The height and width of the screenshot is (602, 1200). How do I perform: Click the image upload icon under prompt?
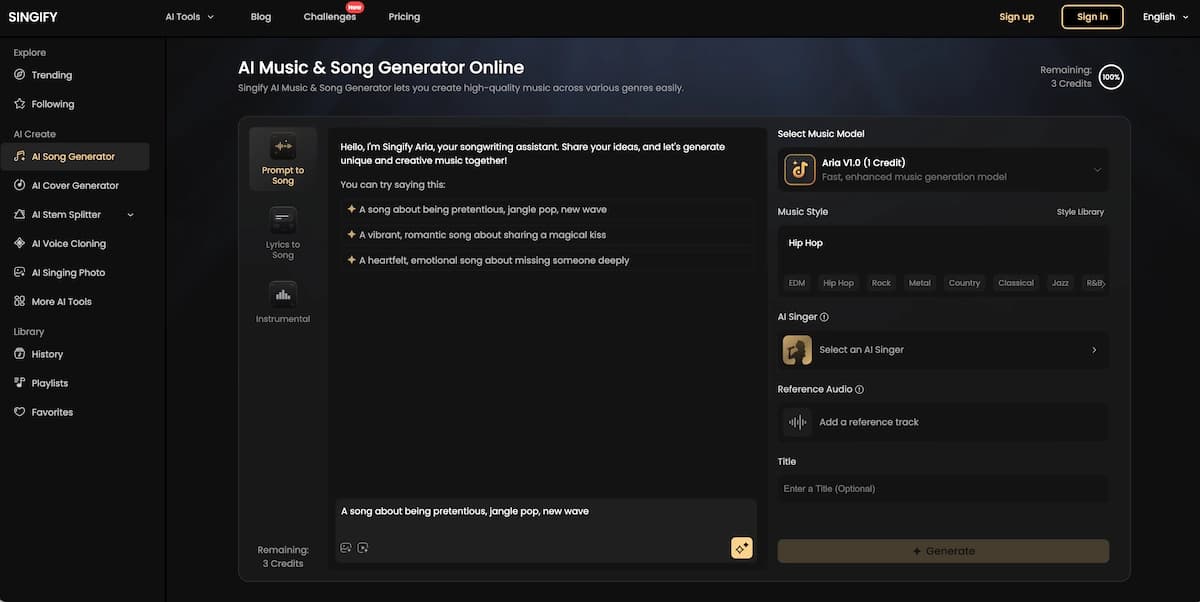click(345, 548)
